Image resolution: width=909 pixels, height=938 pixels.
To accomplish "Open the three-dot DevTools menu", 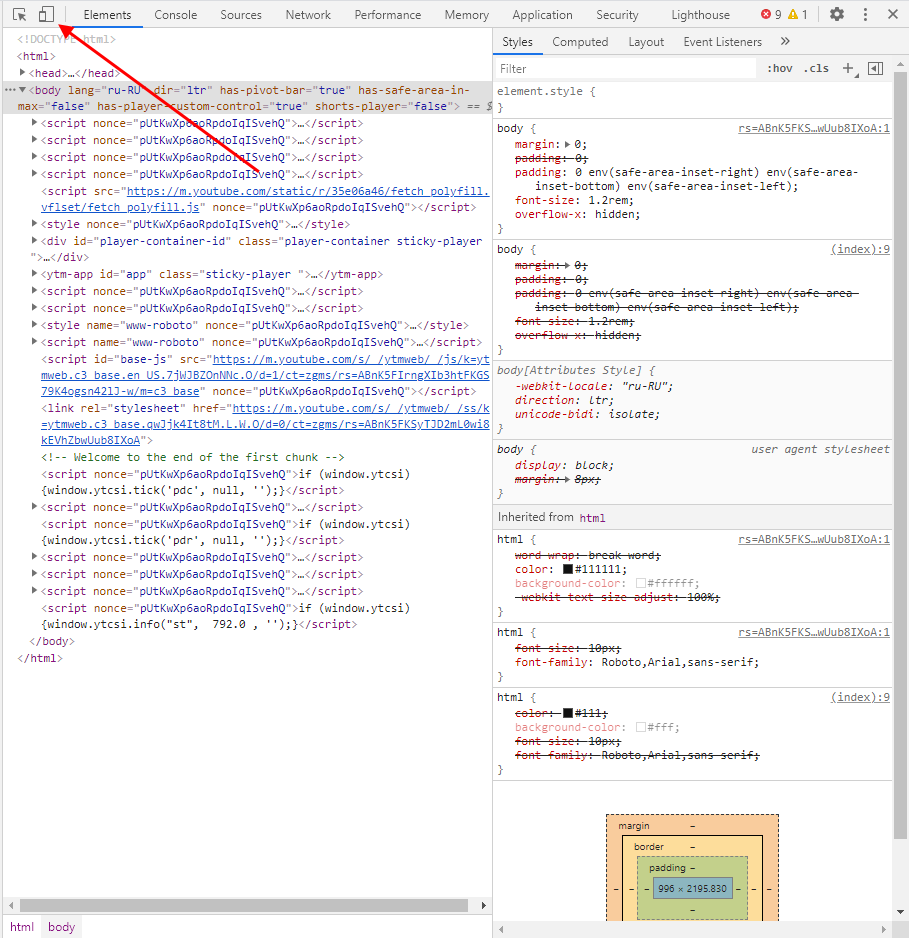I will coord(865,14).
